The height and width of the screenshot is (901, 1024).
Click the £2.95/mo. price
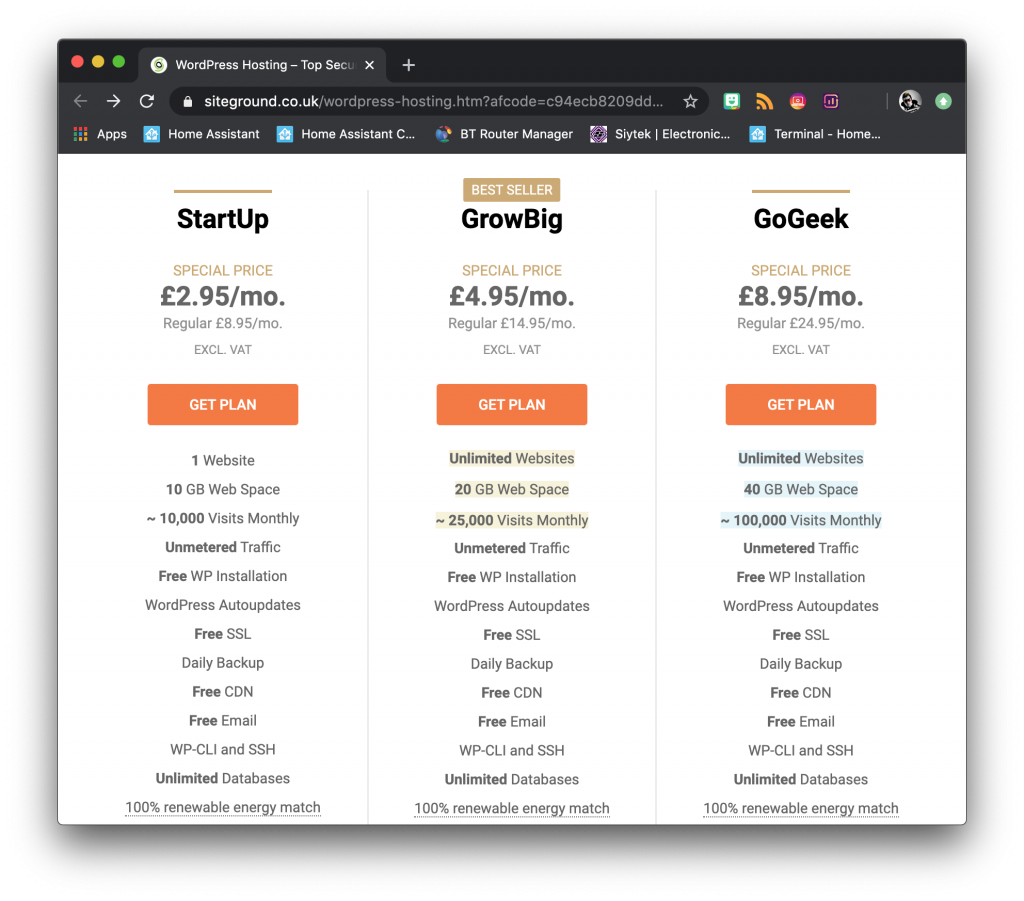coord(223,296)
